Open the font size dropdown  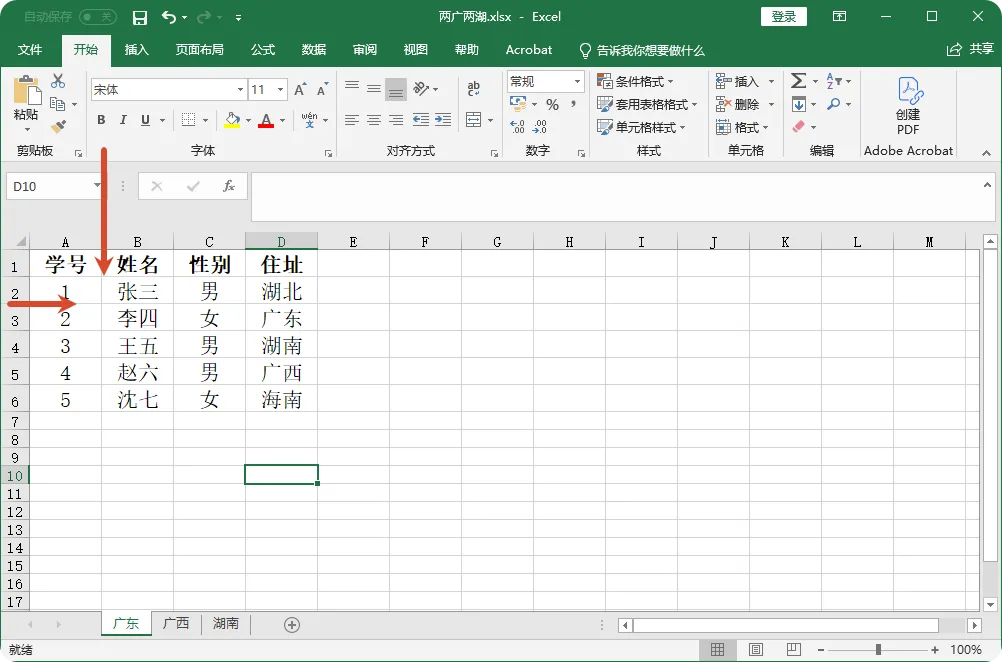coord(280,89)
